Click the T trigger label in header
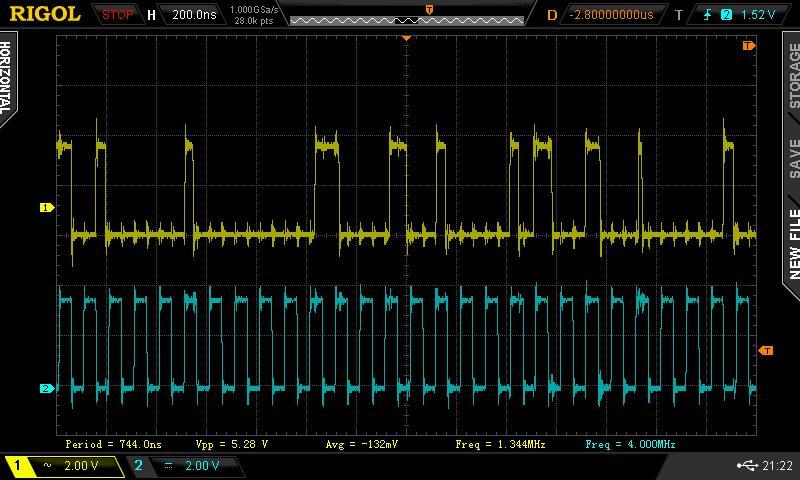This screenshot has height=480, width=800. [679, 15]
